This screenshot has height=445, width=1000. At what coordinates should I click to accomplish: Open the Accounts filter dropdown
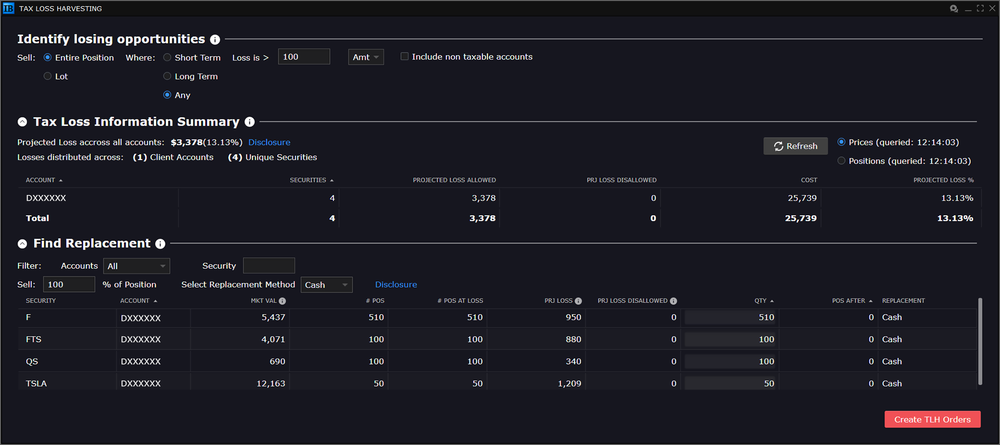[x=137, y=265]
